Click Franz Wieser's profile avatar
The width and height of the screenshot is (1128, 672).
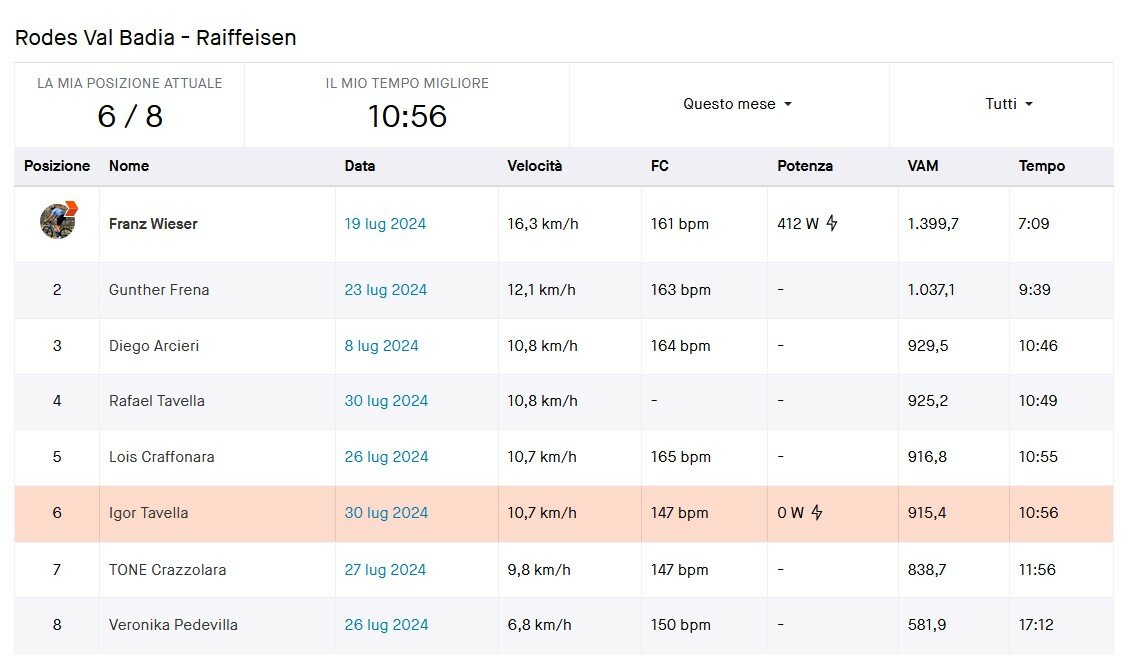point(58,220)
